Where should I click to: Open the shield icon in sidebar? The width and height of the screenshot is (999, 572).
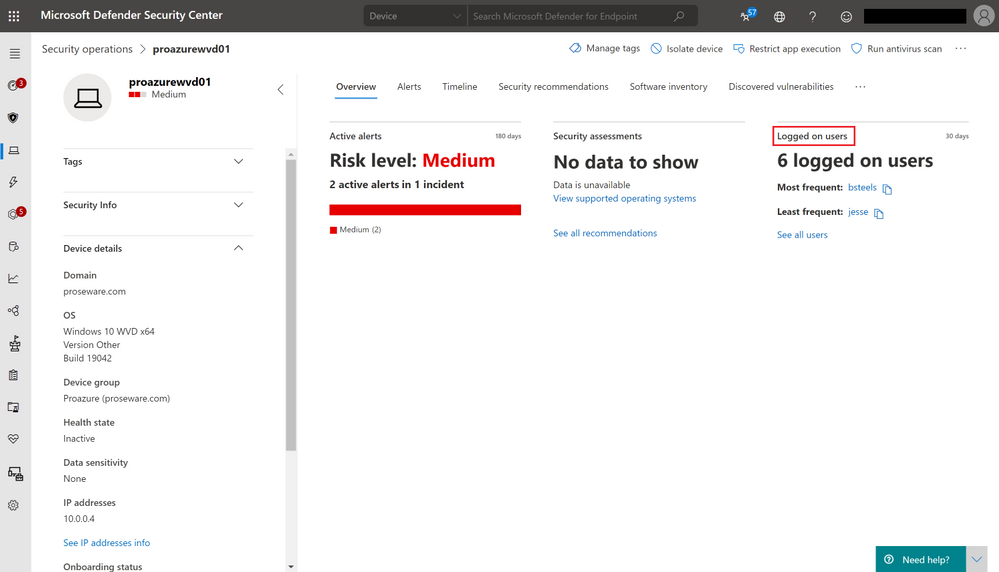click(13, 118)
